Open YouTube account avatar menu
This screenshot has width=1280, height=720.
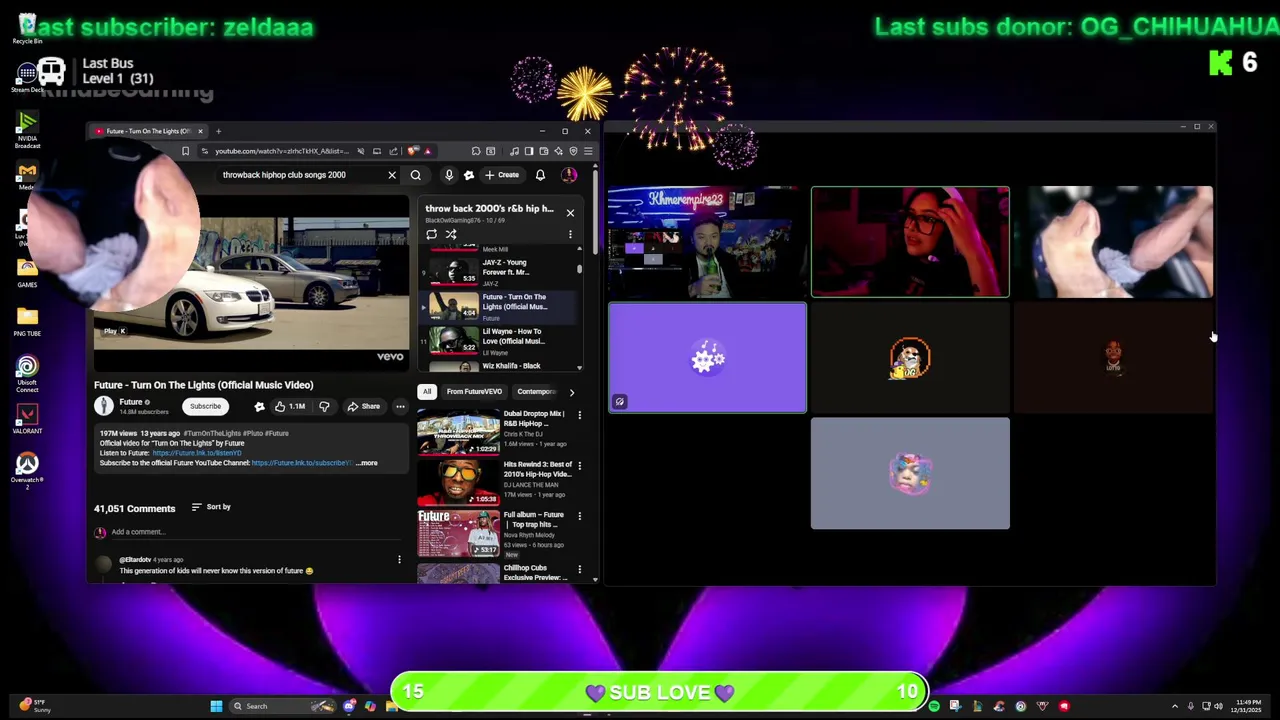tap(569, 175)
